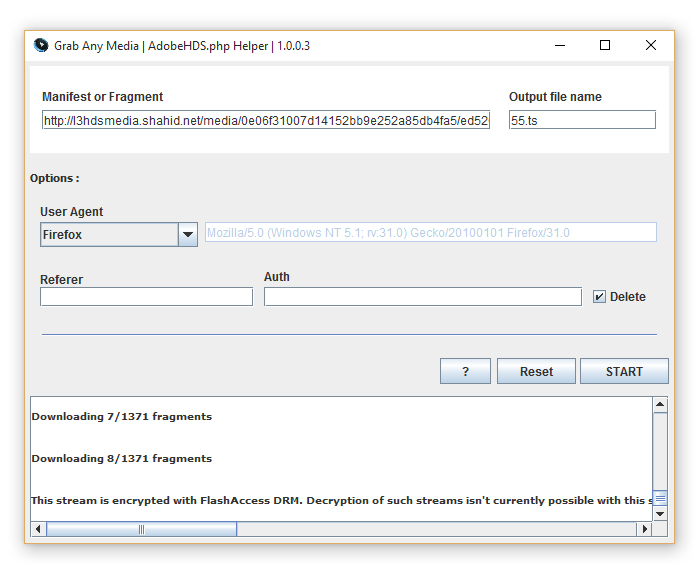Click the vertical scrollbar thumb in log
The width and height of the screenshot is (697, 573).
tap(660, 498)
